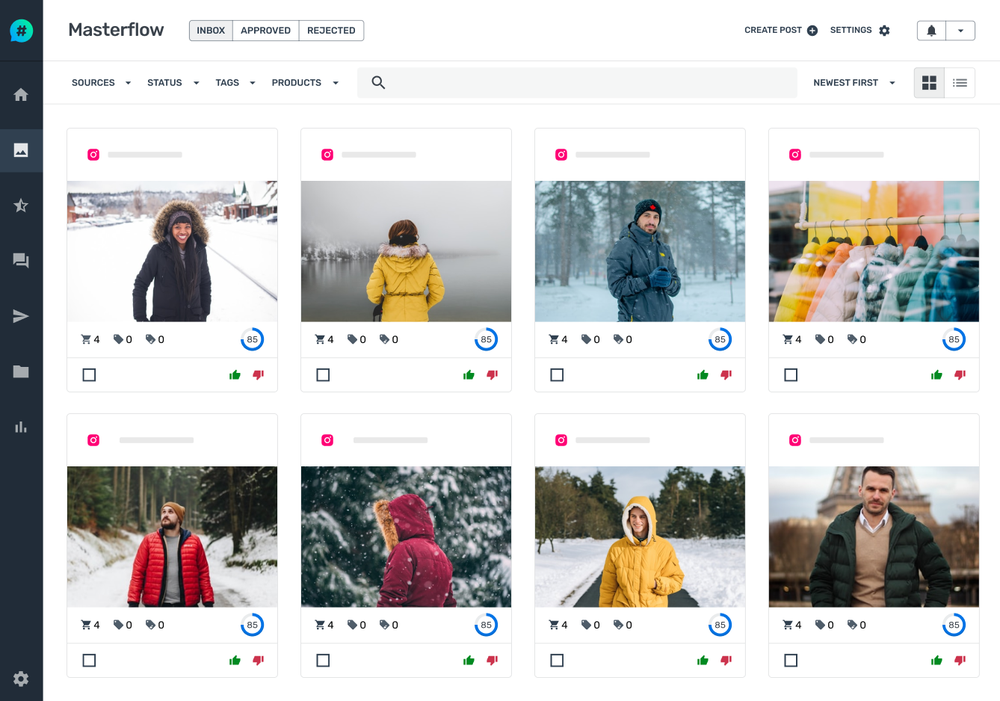Image resolution: width=1000 pixels, height=701 pixels.
Task: Reject the yellow jacket by lake post
Action: pyautogui.click(x=492, y=374)
